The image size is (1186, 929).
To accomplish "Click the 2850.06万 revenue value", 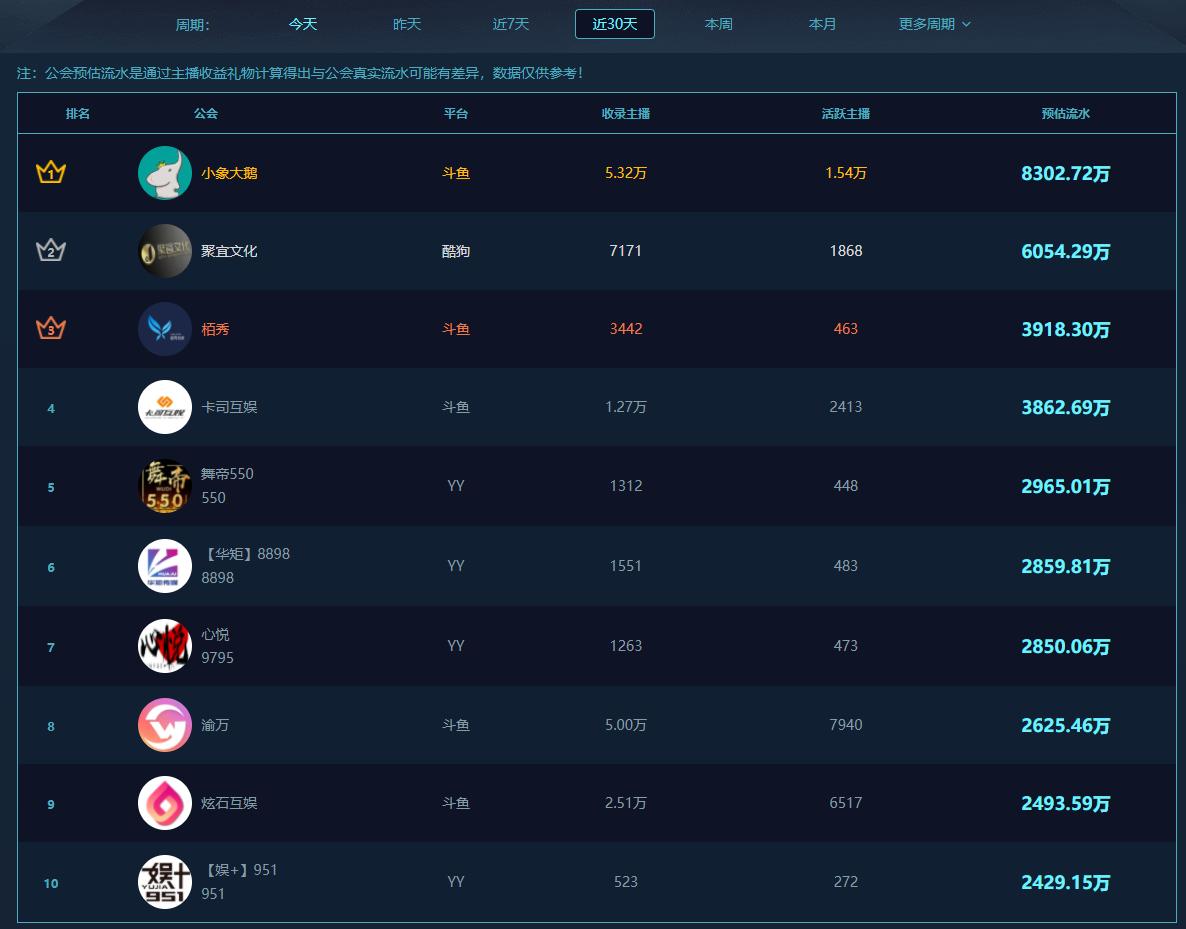I will 1066,647.
